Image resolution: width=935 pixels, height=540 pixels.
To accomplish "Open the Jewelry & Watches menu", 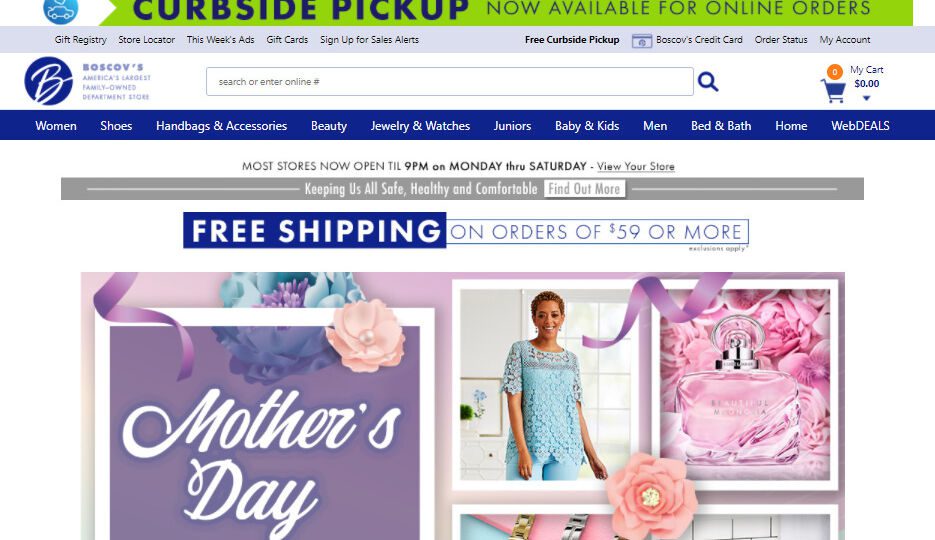I will coord(420,126).
